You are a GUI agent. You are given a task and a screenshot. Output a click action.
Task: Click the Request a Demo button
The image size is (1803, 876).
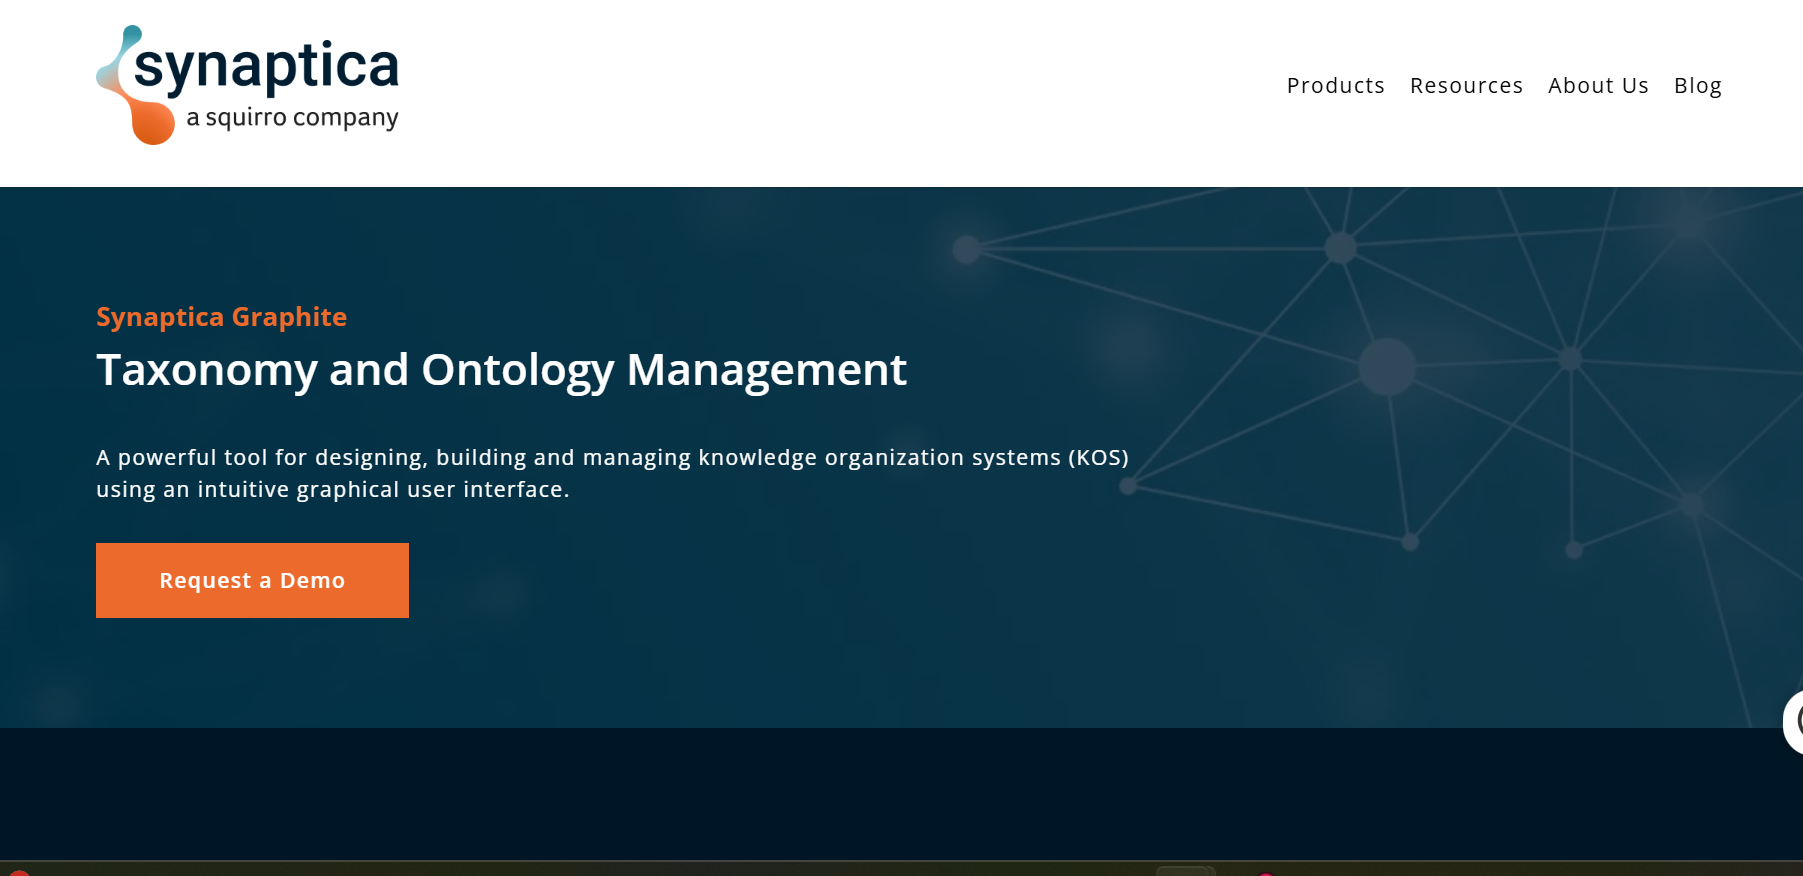click(x=252, y=580)
